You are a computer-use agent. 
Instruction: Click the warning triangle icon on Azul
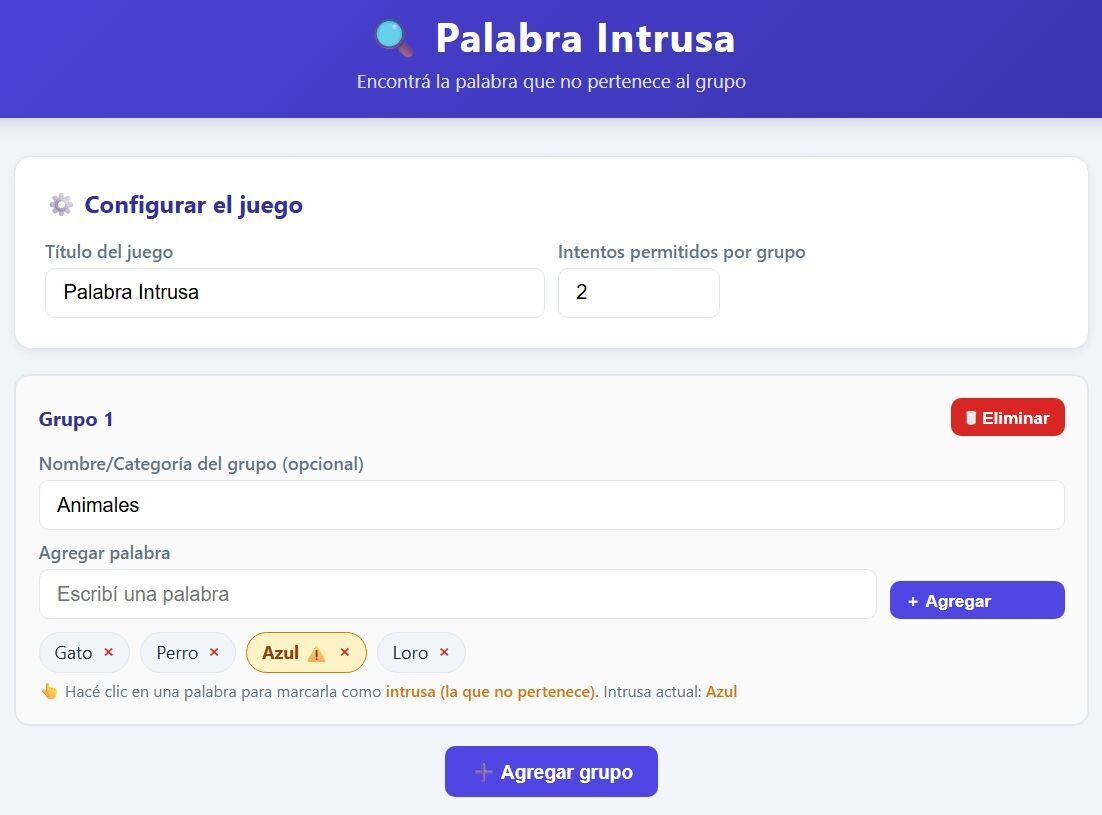coord(316,653)
